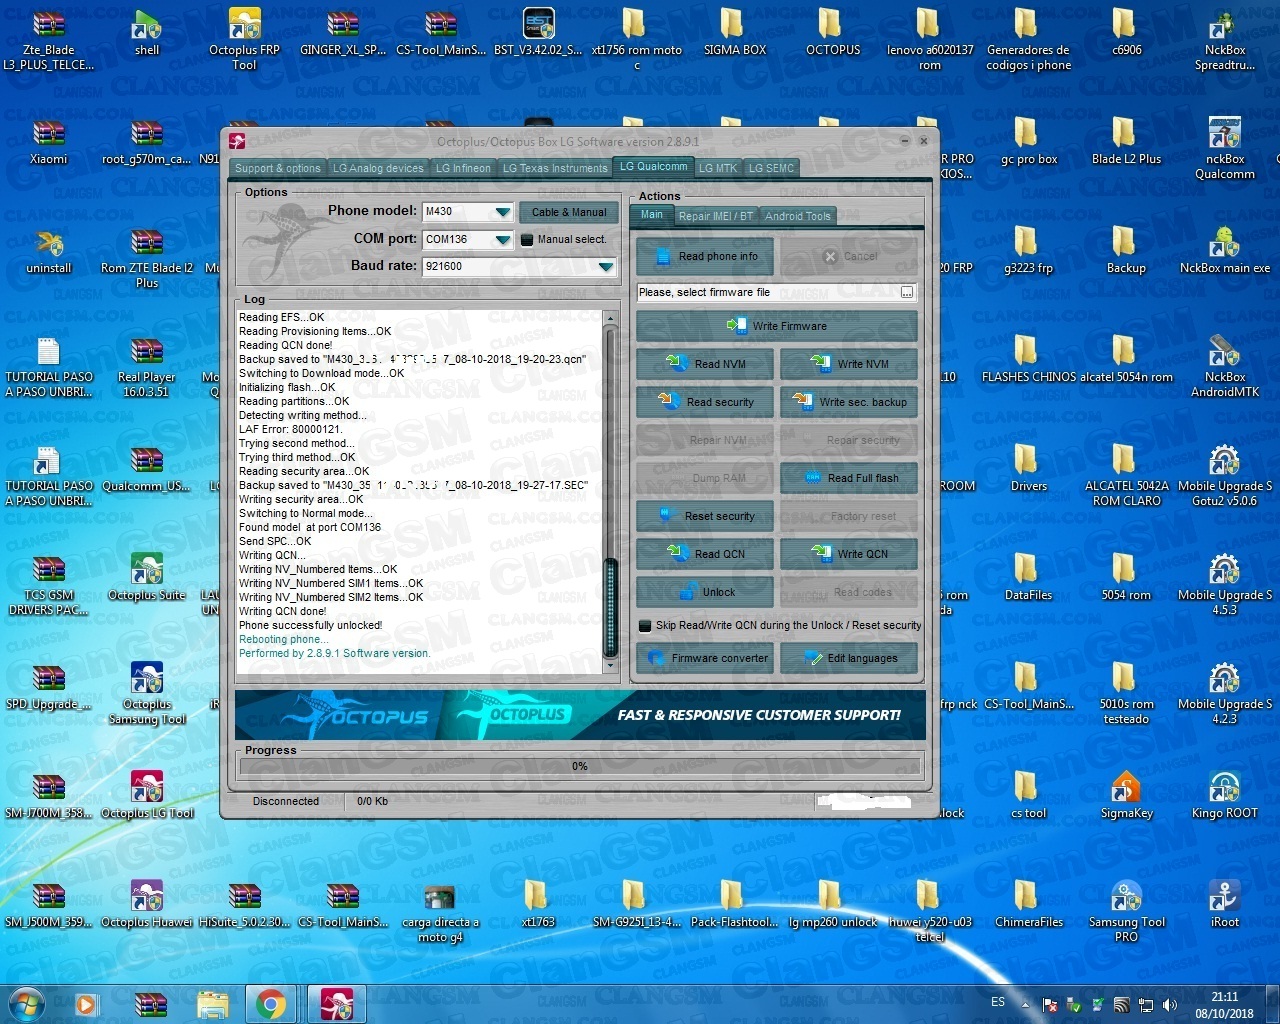Enable Skip Read/Write QCN during Unlock checkbox
The image size is (1280, 1024).
tap(645, 626)
